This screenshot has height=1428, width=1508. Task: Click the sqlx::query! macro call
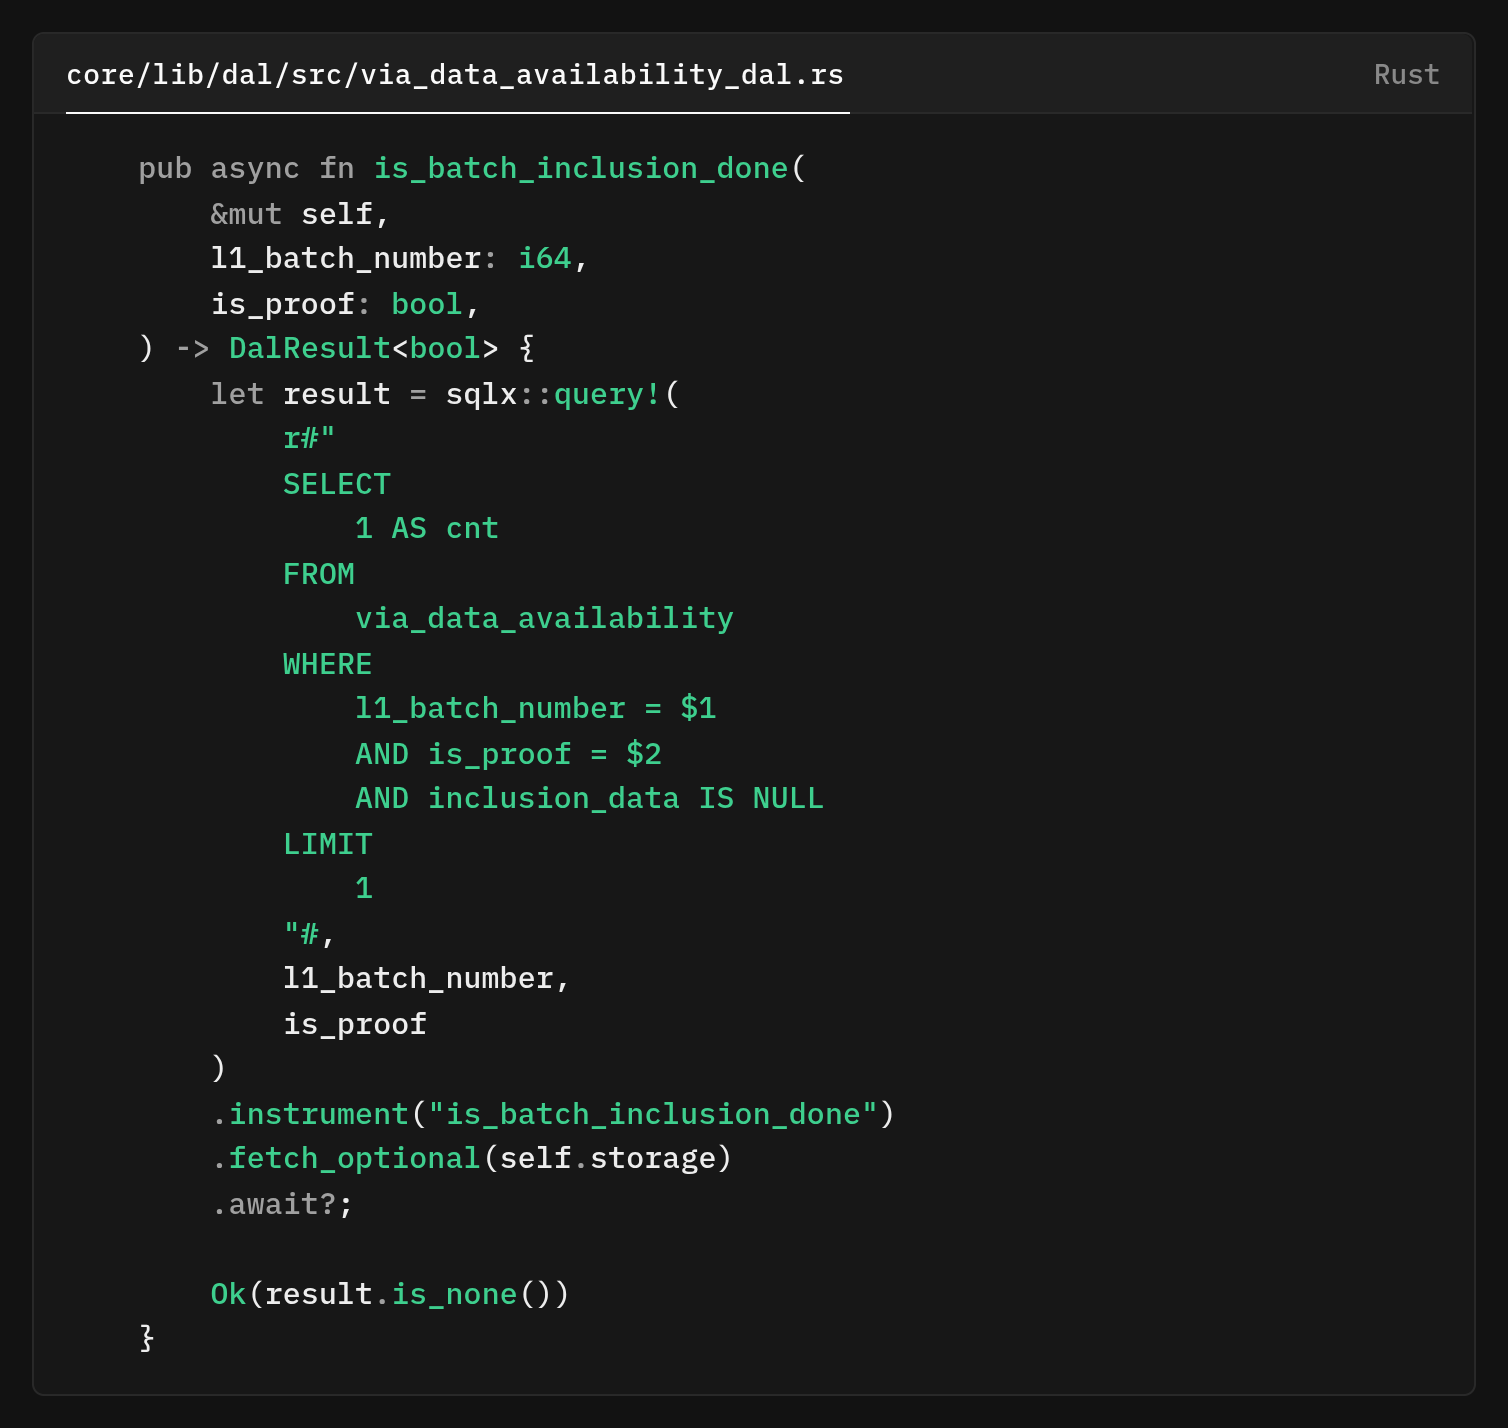click(x=553, y=394)
